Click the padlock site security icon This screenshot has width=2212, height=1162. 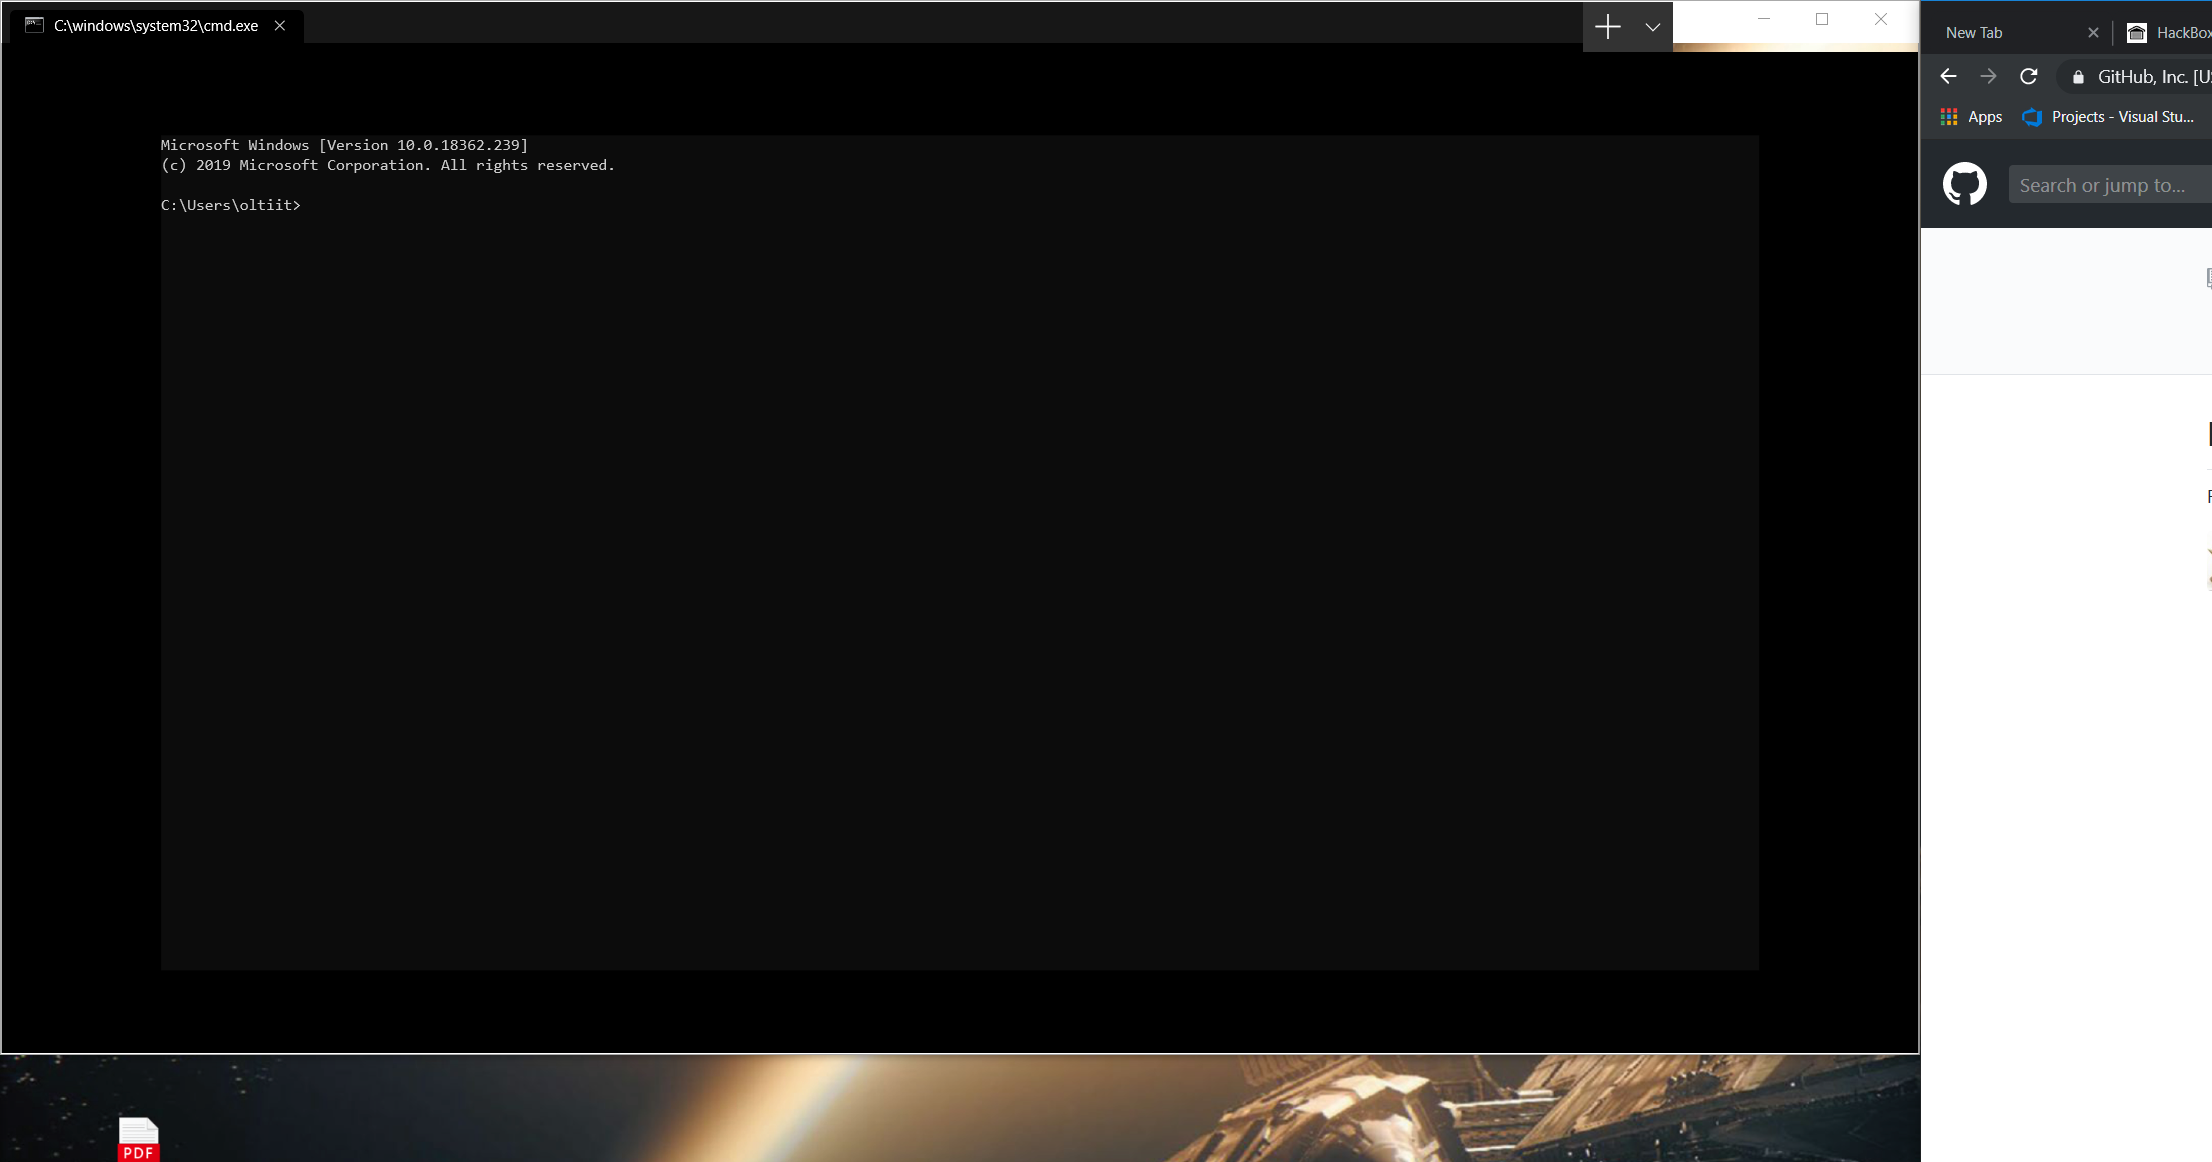pyautogui.click(x=2078, y=77)
